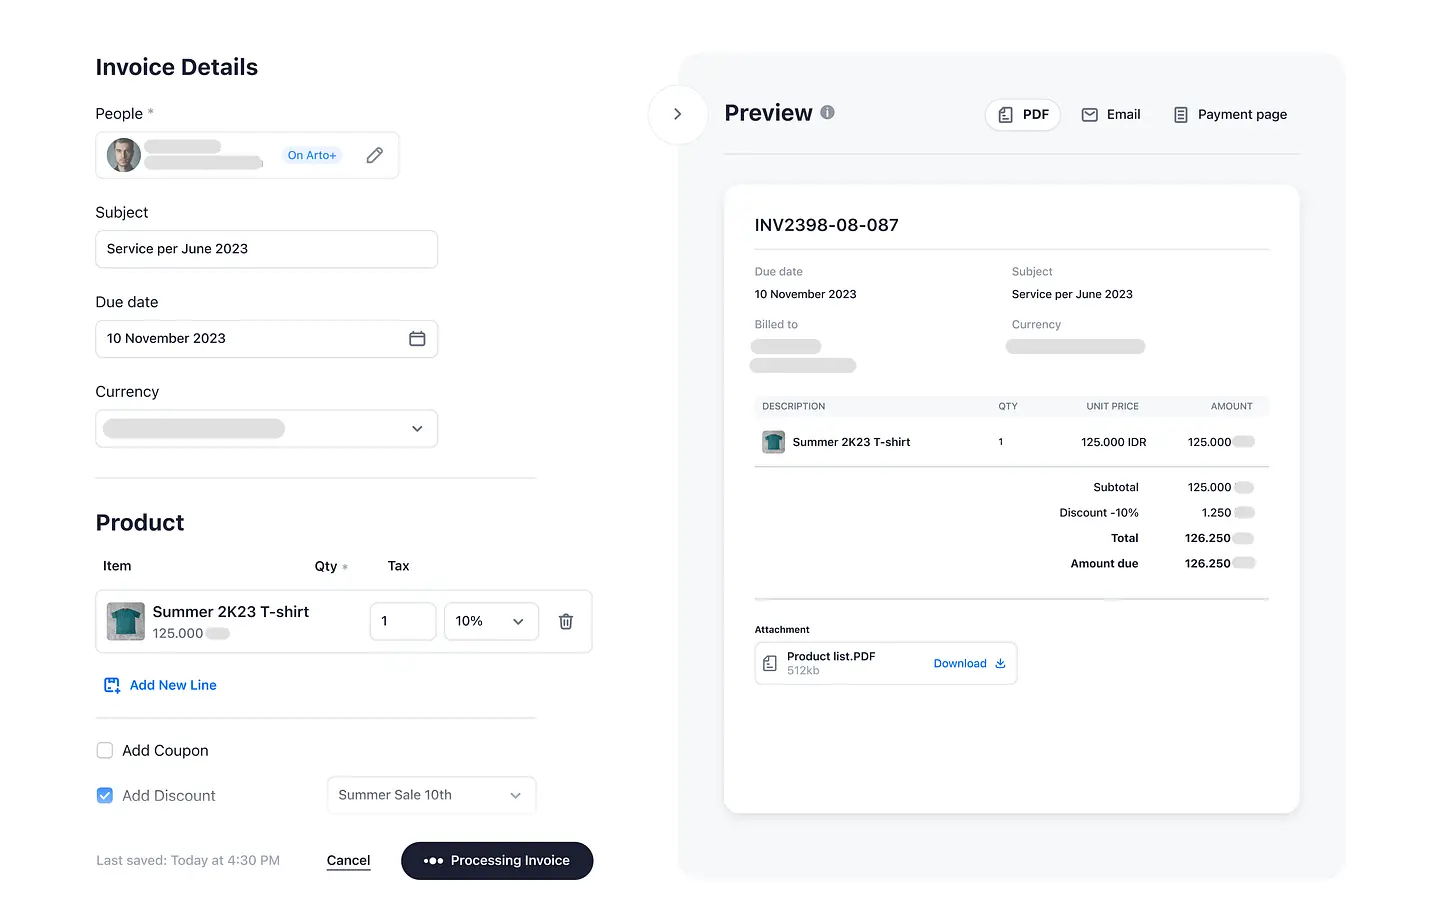Switch preview to Email tab

[x=1111, y=114]
